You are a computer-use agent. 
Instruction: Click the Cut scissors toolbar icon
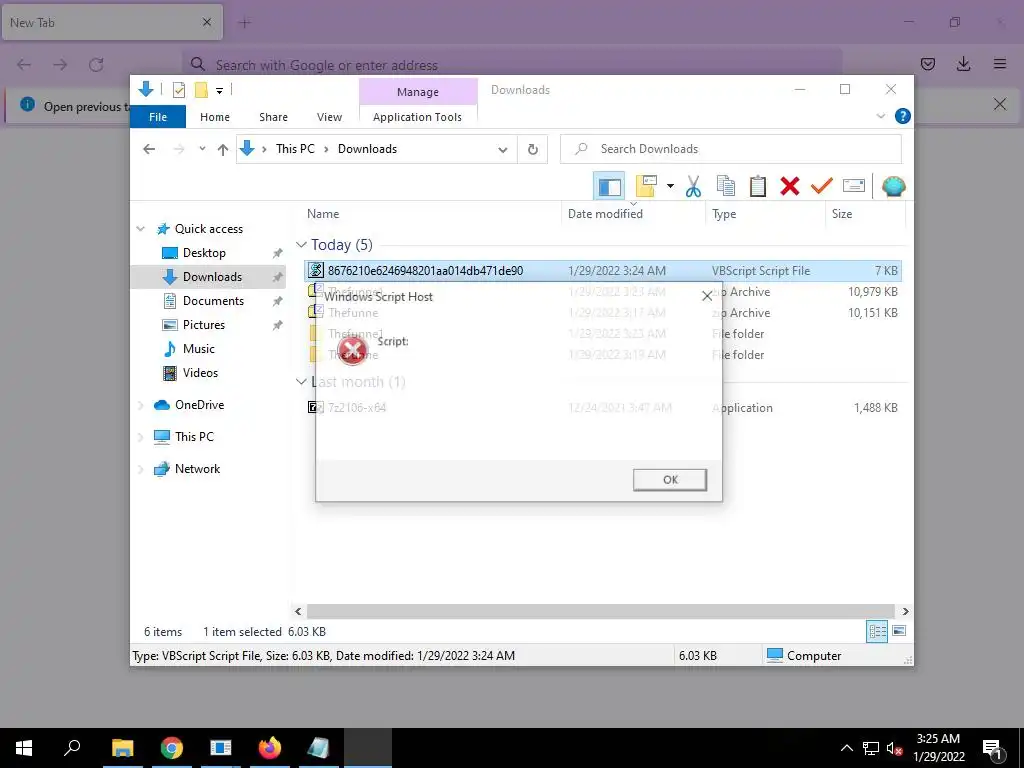693,186
